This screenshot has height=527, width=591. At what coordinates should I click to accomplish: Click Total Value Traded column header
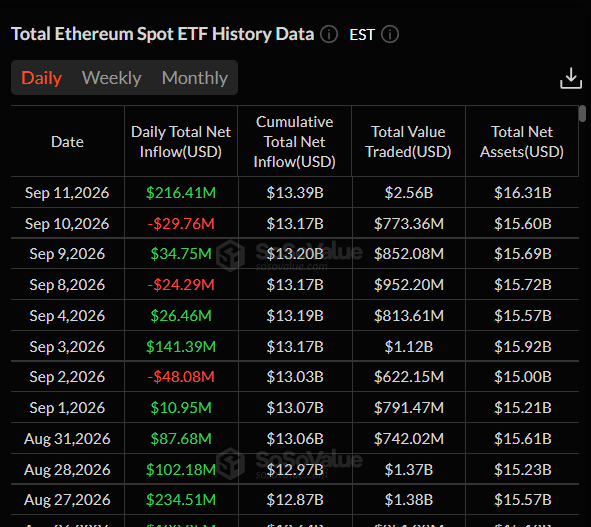(408, 142)
